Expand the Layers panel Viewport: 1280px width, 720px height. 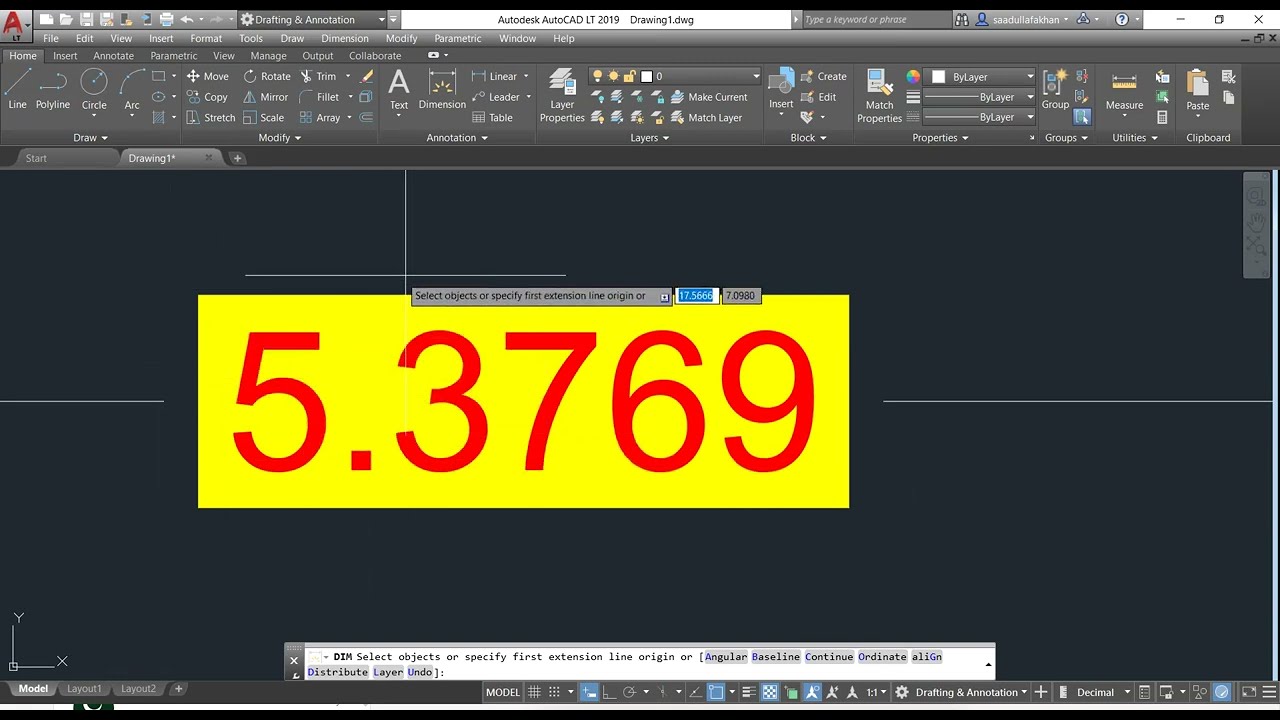650,138
